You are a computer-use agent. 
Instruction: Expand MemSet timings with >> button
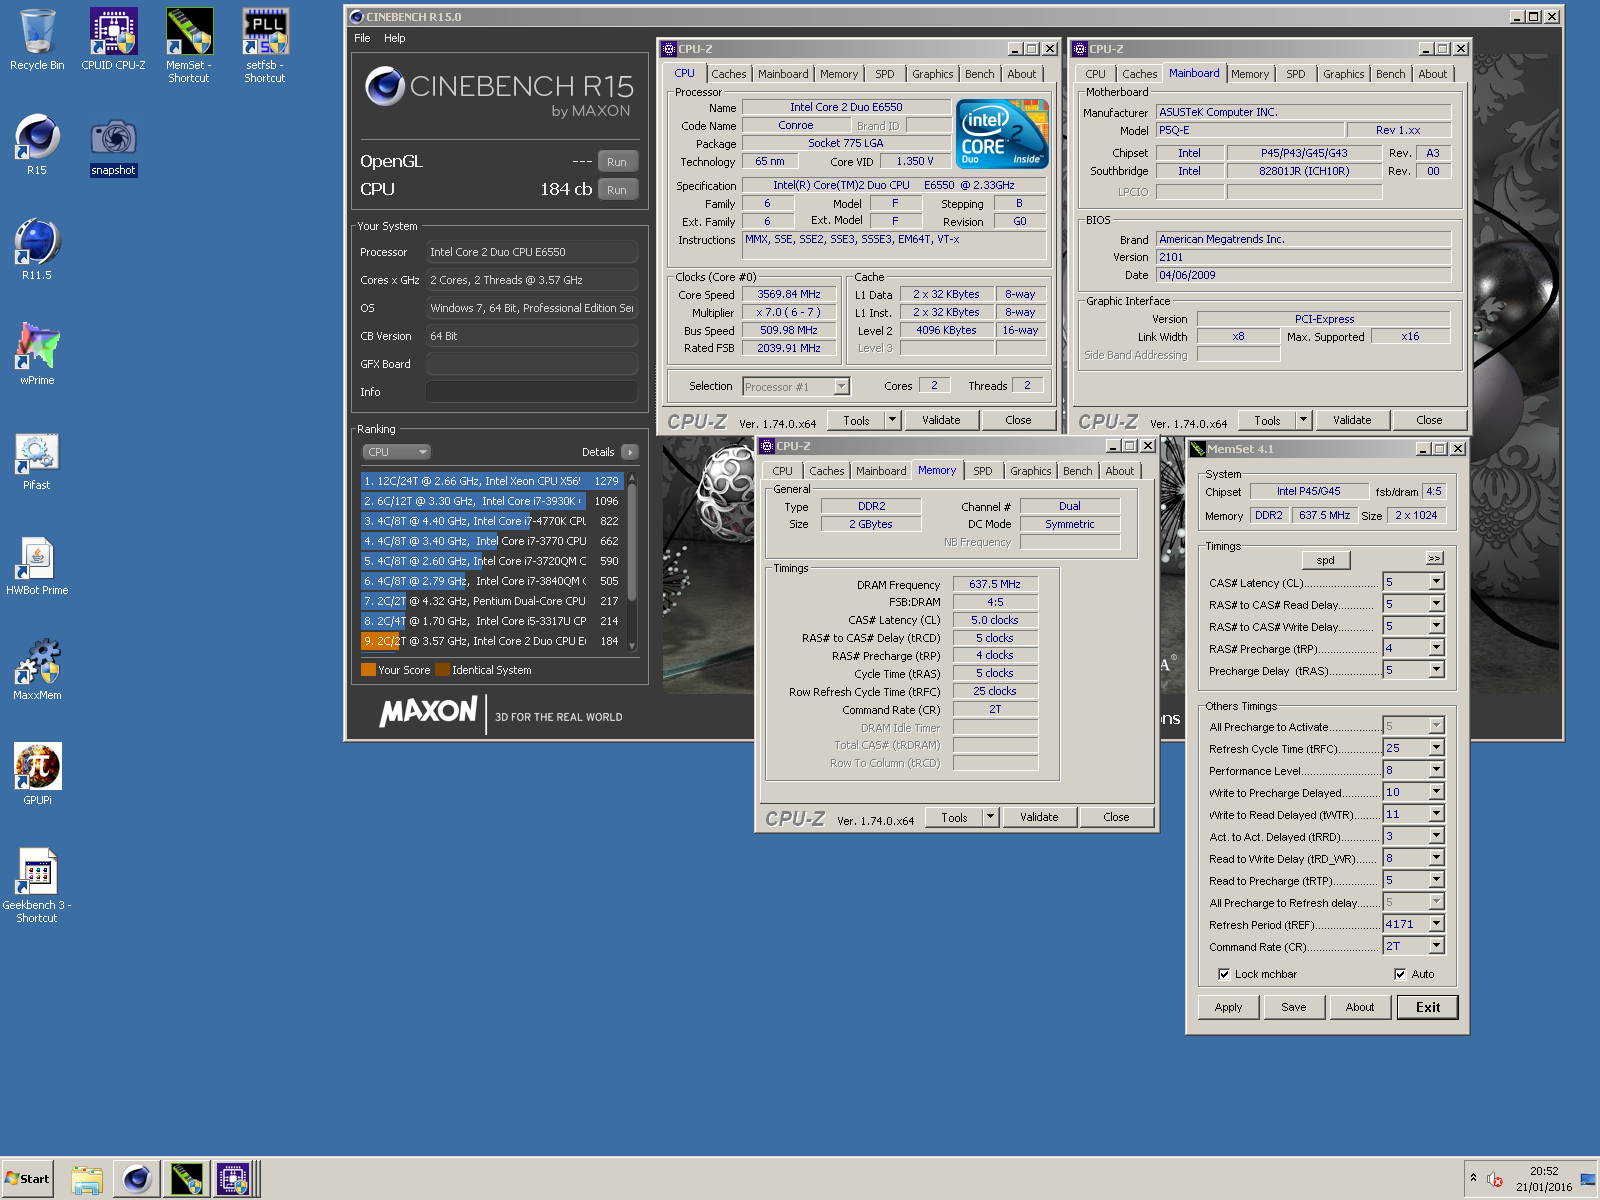(x=1435, y=558)
